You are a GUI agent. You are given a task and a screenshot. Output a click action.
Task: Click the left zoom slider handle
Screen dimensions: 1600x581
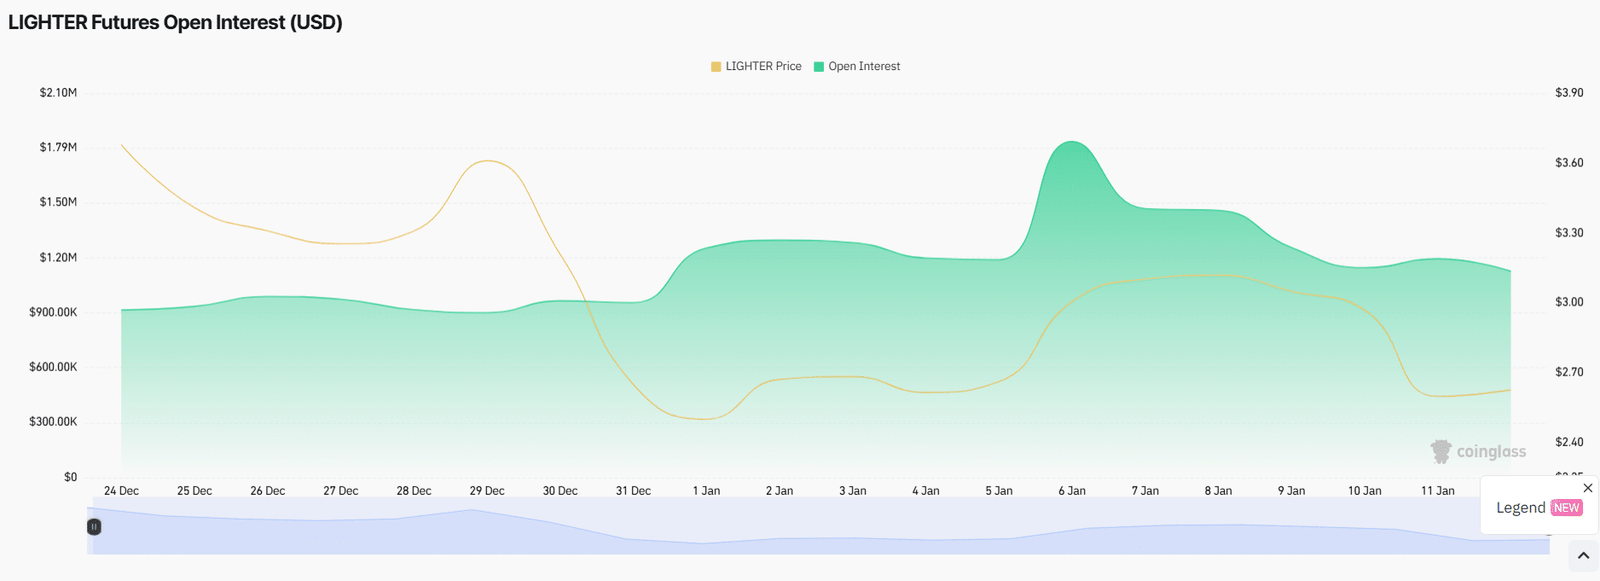point(94,527)
